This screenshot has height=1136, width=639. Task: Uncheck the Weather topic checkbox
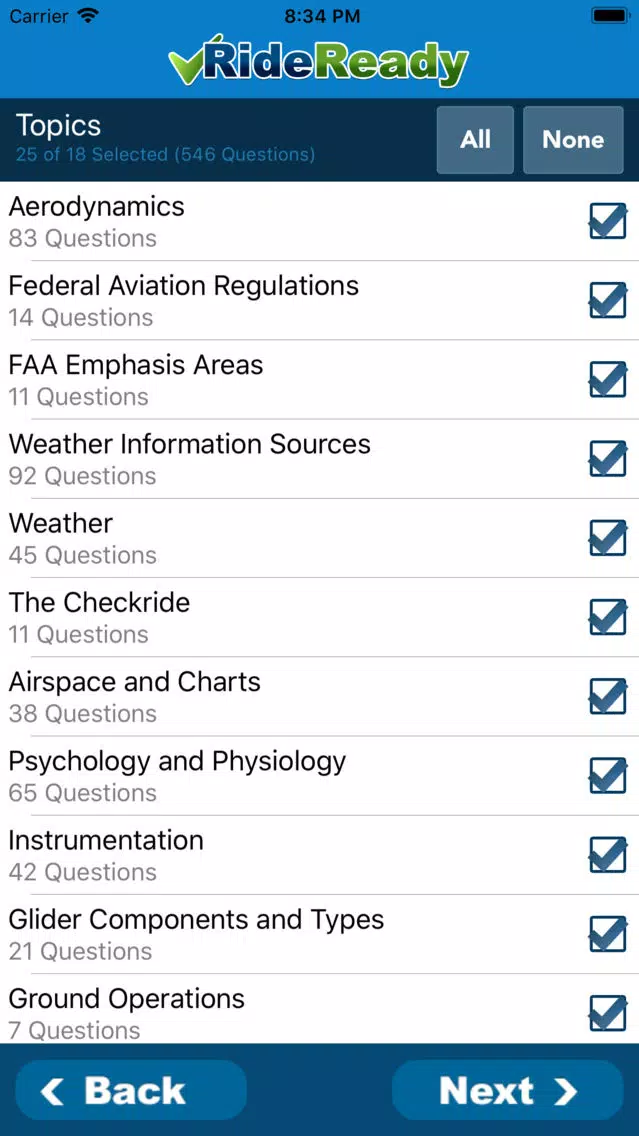point(608,537)
